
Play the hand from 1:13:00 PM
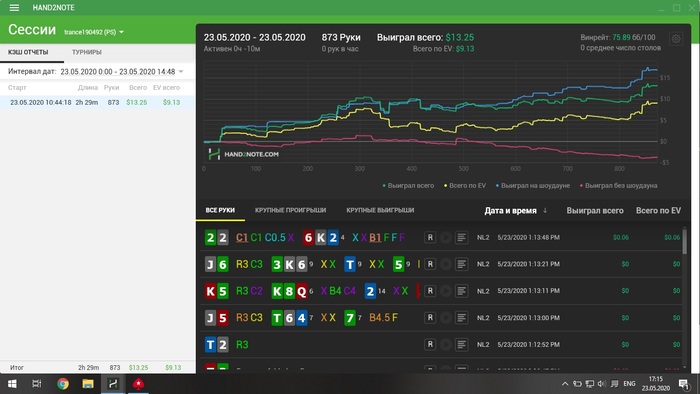[x=446, y=318]
